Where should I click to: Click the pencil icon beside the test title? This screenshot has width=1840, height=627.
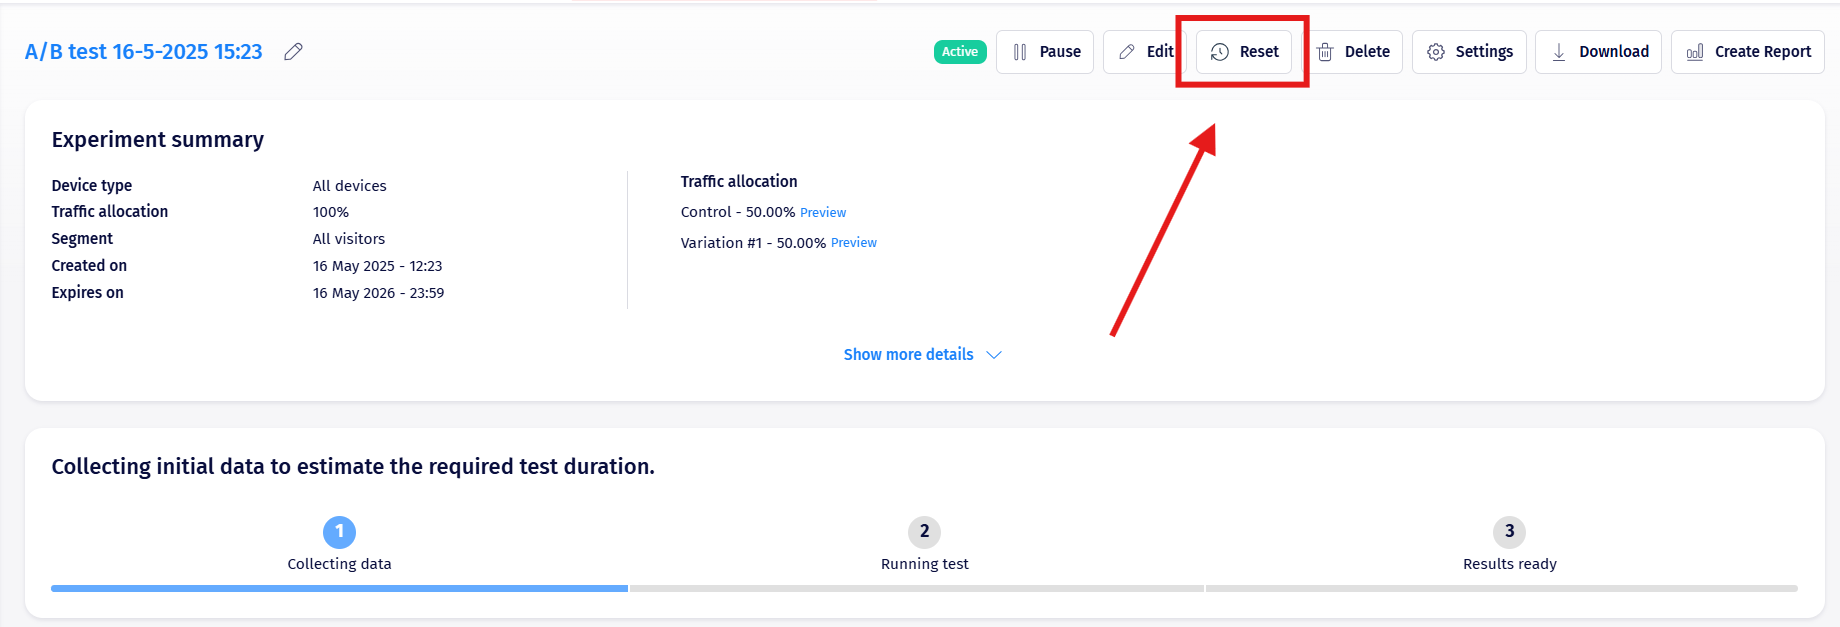(293, 52)
